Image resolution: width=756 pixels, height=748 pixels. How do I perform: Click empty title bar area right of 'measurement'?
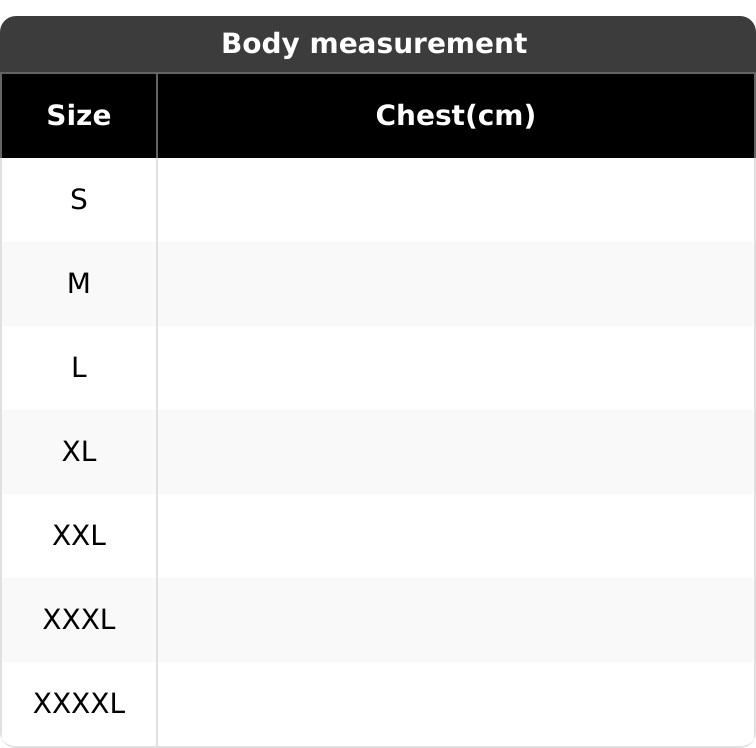pyautogui.click(x=640, y=44)
